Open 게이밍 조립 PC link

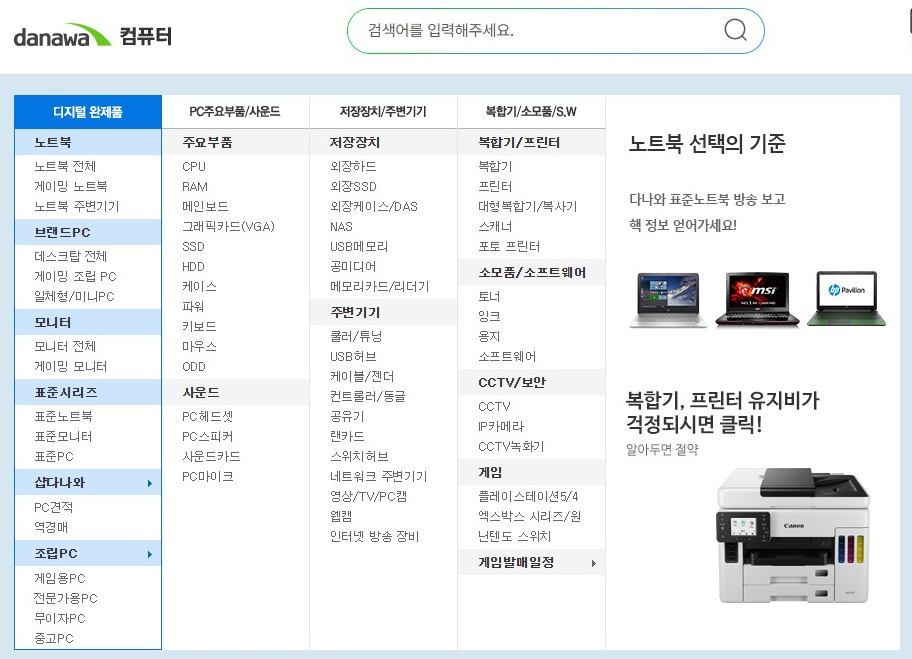pyautogui.click(x=75, y=276)
